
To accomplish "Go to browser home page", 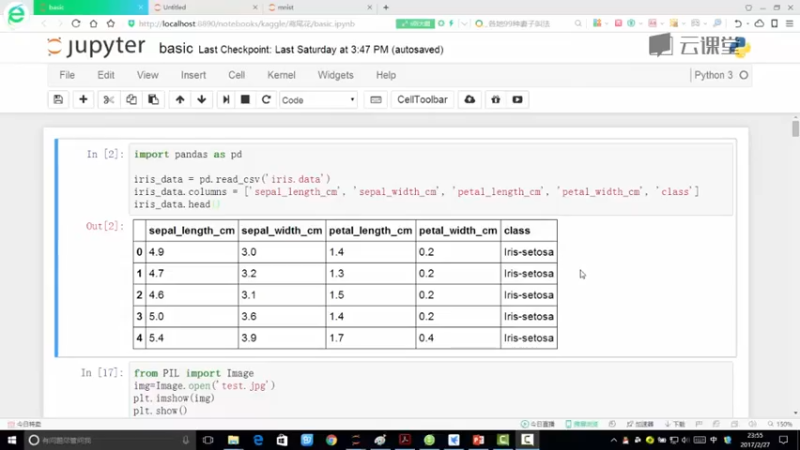I will coord(93,23).
